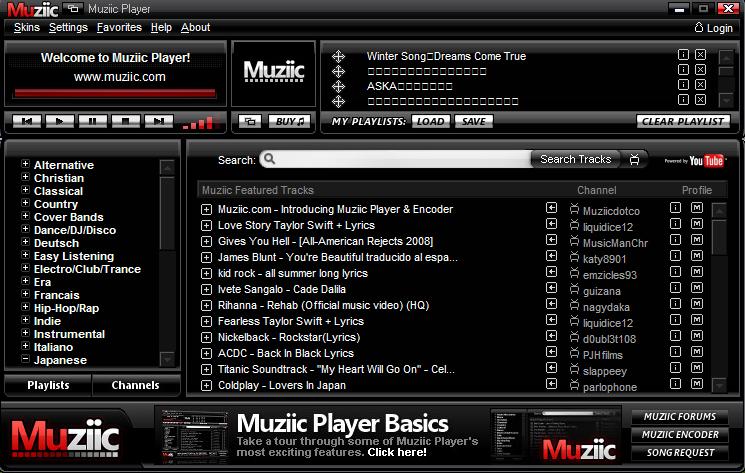Remove Winter Song from playlist
The width and height of the screenshot is (745, 473).
[x=700, y=55]
